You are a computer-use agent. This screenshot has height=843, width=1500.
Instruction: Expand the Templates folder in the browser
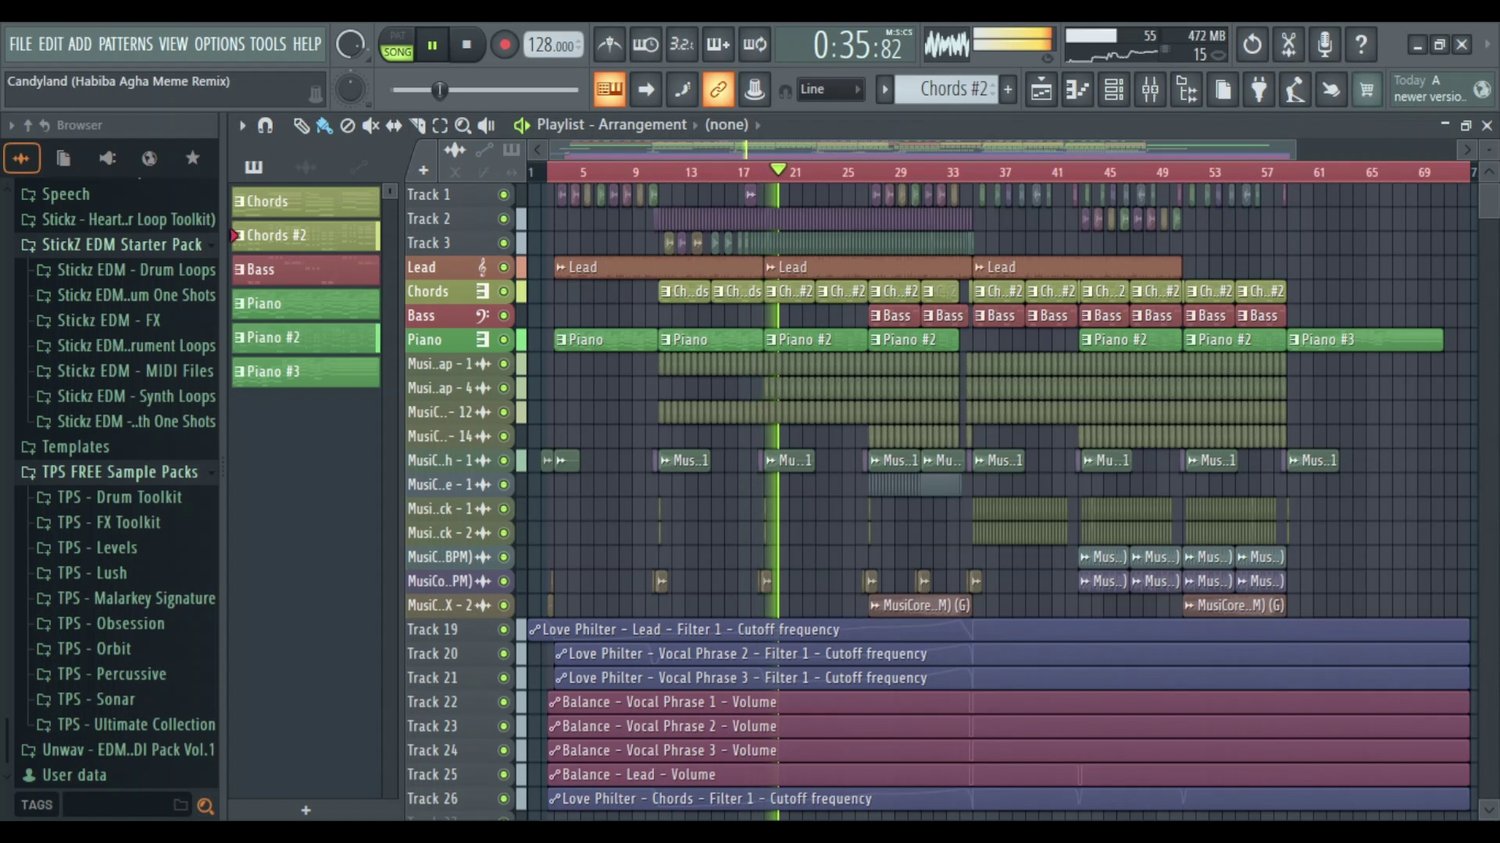(x=75, y=447)
